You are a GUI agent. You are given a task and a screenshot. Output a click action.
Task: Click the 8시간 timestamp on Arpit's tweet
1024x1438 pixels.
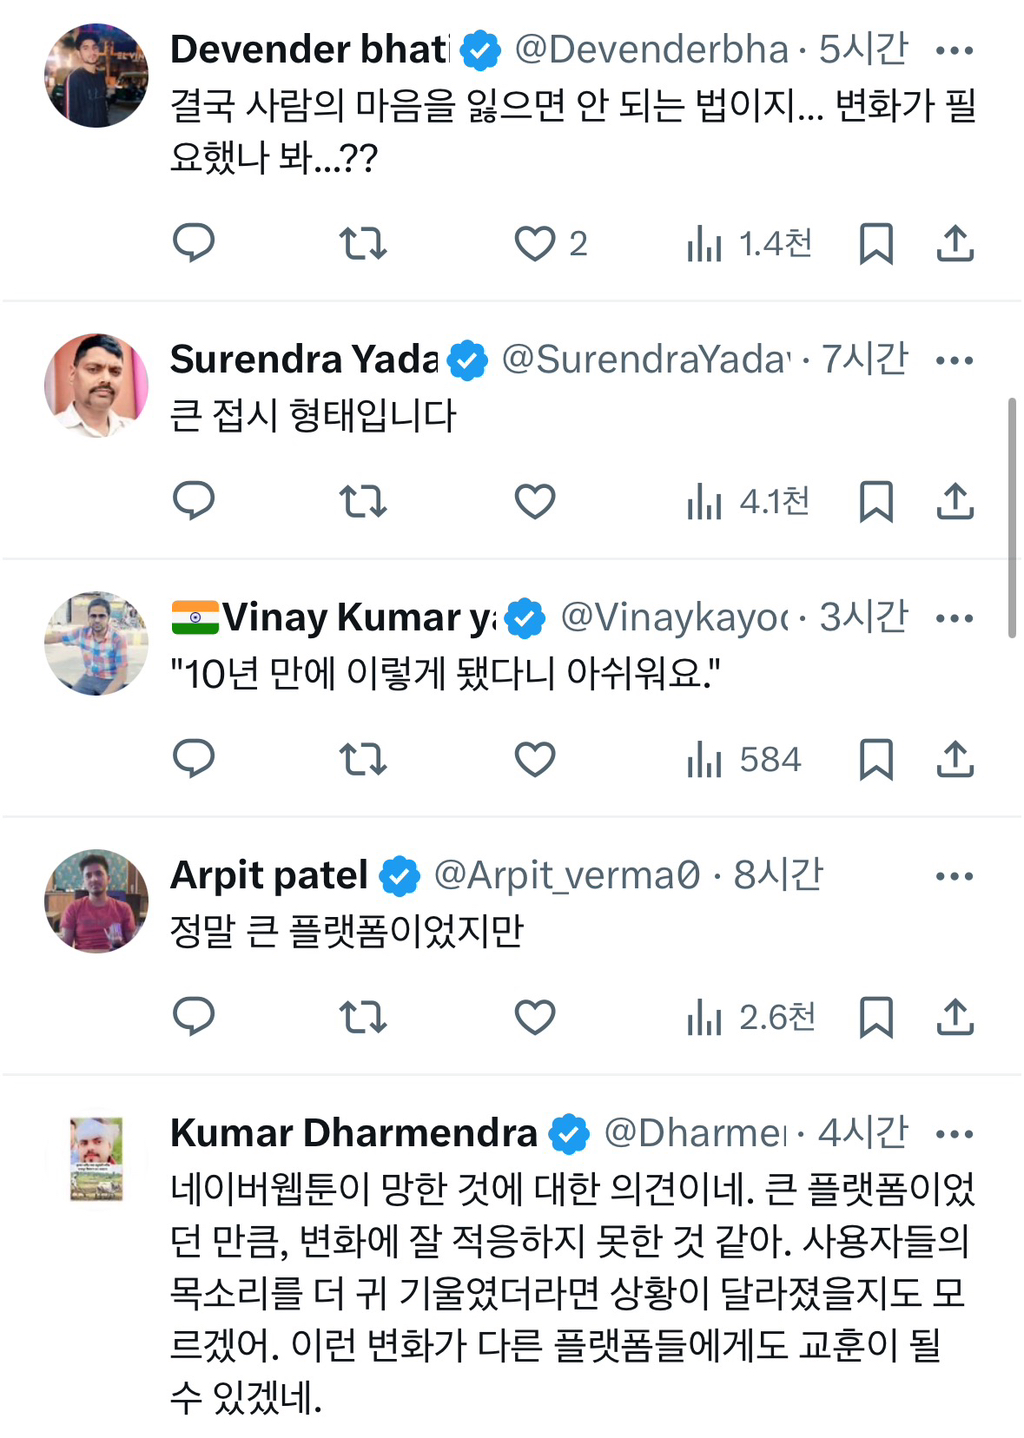tap(777, 874)
